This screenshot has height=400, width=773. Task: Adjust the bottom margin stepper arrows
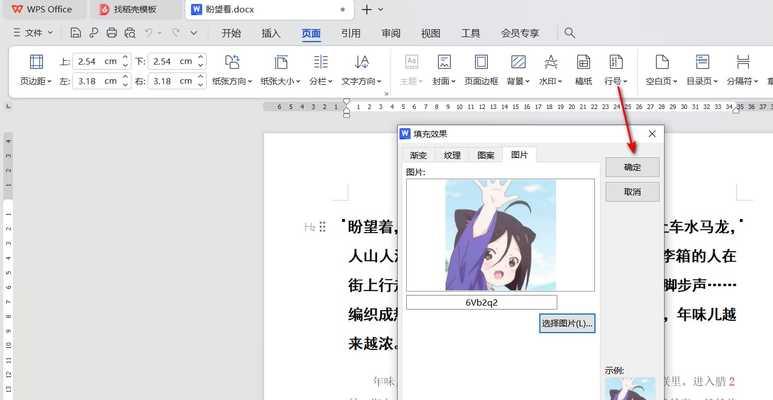[x=200, y=62]
